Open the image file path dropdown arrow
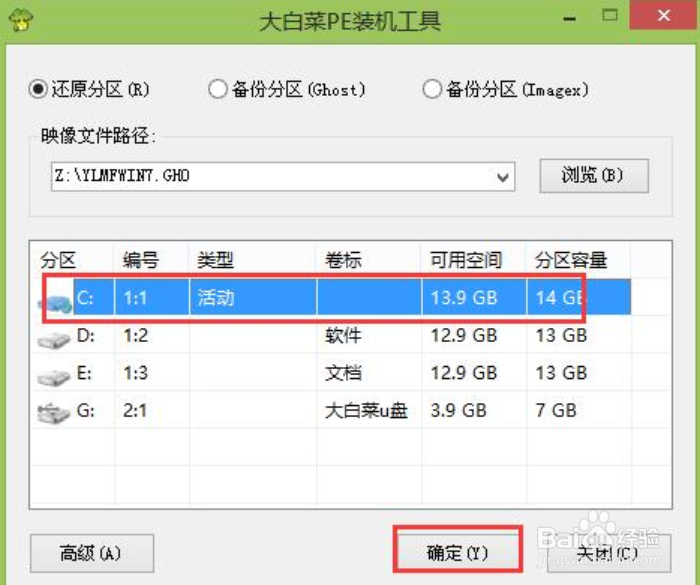 (x=503, y=177)
